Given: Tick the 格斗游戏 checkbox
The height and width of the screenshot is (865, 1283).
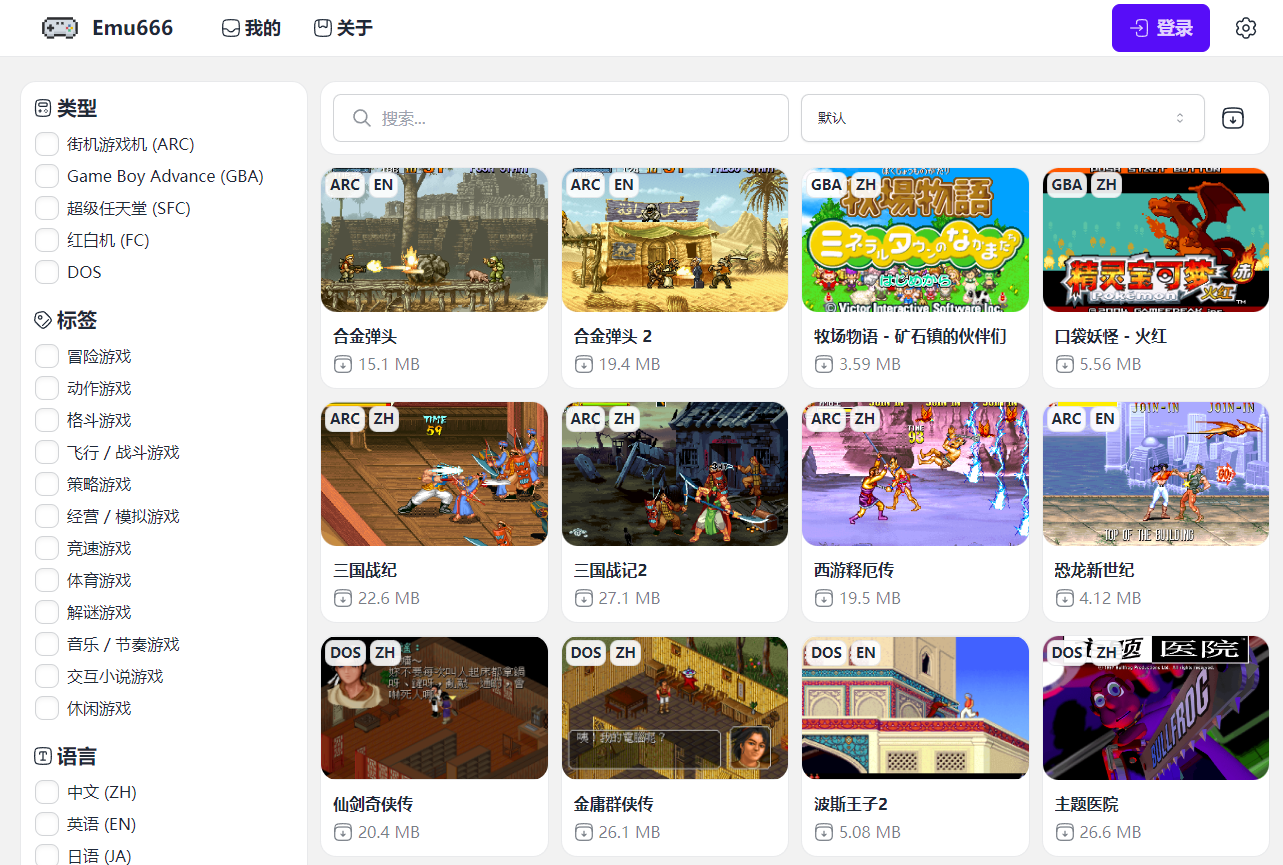Looking at the screenshot, I should [x=47, y=420].
